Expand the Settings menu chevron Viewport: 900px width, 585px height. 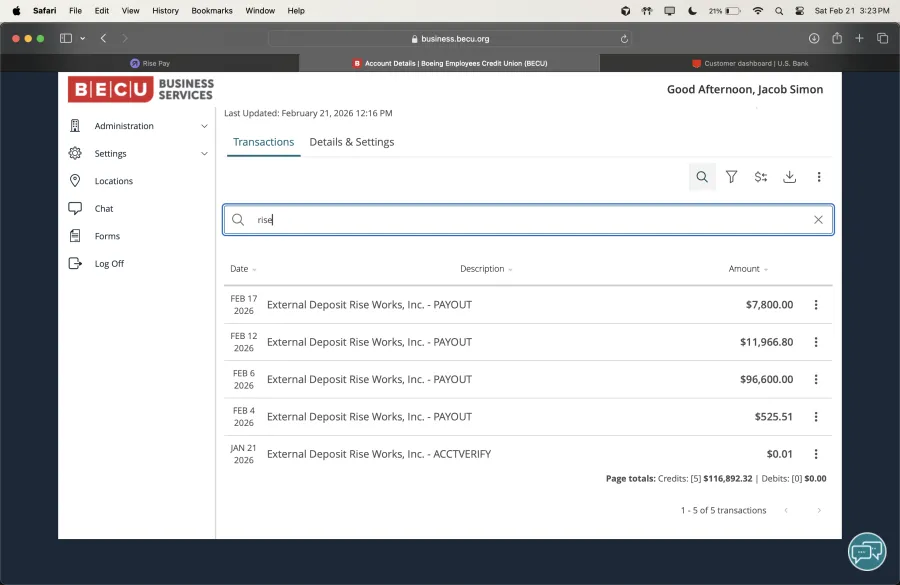[204, 153]
